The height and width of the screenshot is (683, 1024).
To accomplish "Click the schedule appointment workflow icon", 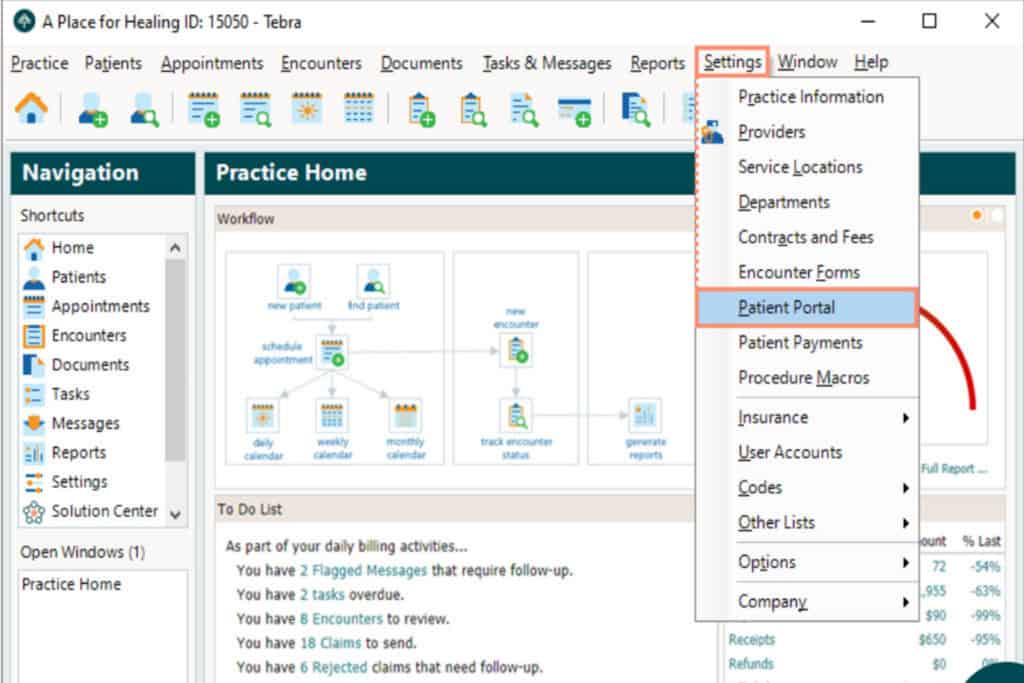I will click(331, 352).
